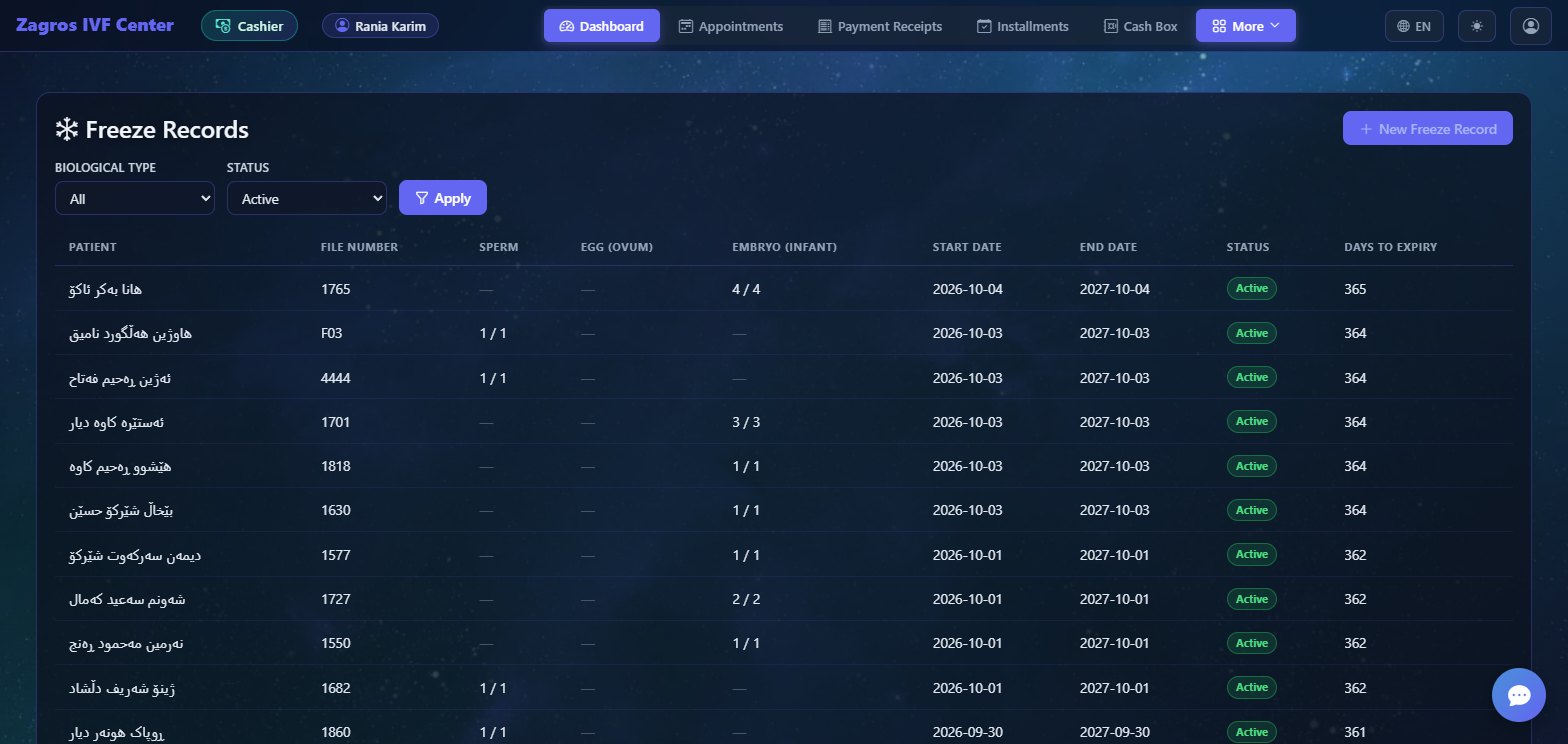This screenshot has height=744, width=1568.
Task: Click end date 2027-09-30
Action: click(1115, 732)
